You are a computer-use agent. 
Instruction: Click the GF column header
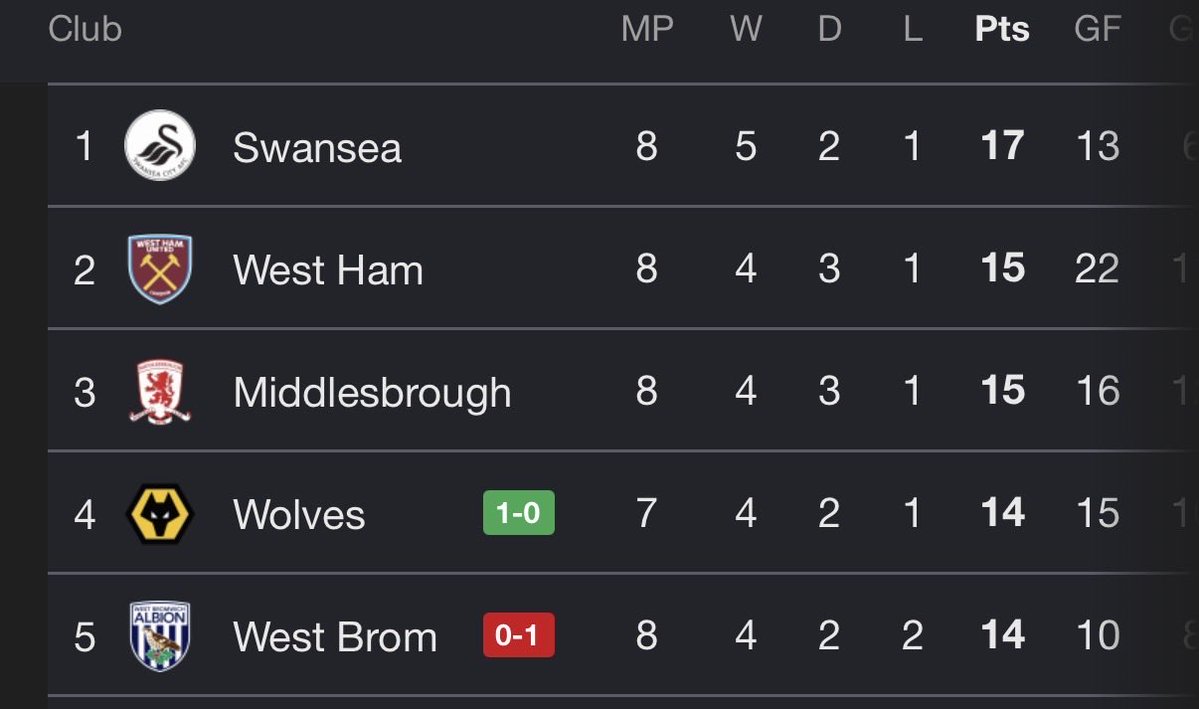[x=1097, y=29]
